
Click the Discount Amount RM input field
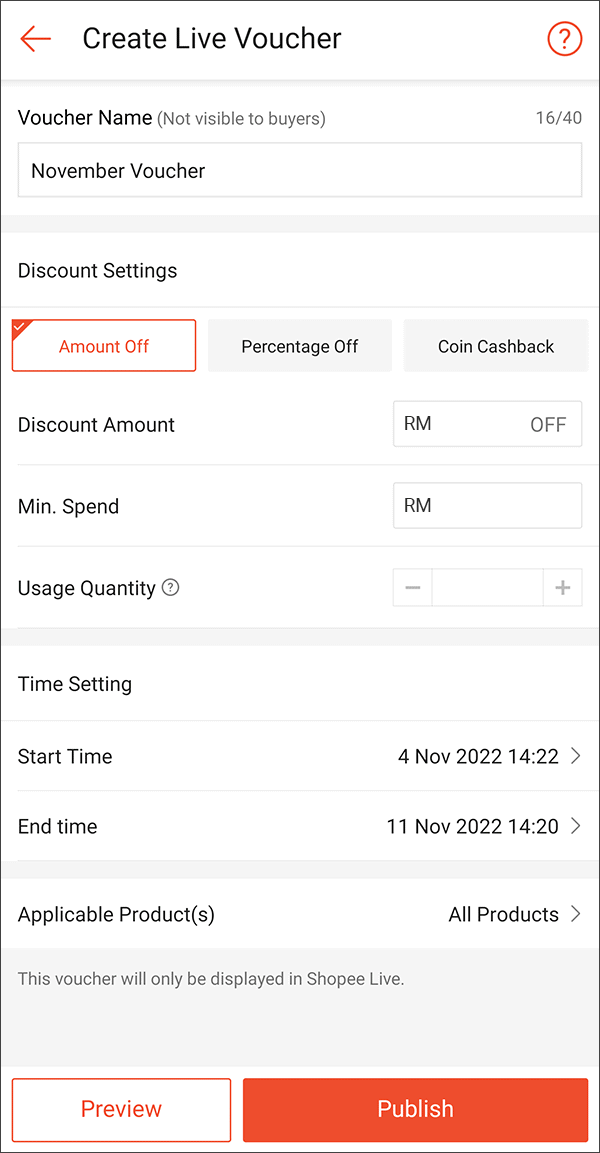[487, 424]
